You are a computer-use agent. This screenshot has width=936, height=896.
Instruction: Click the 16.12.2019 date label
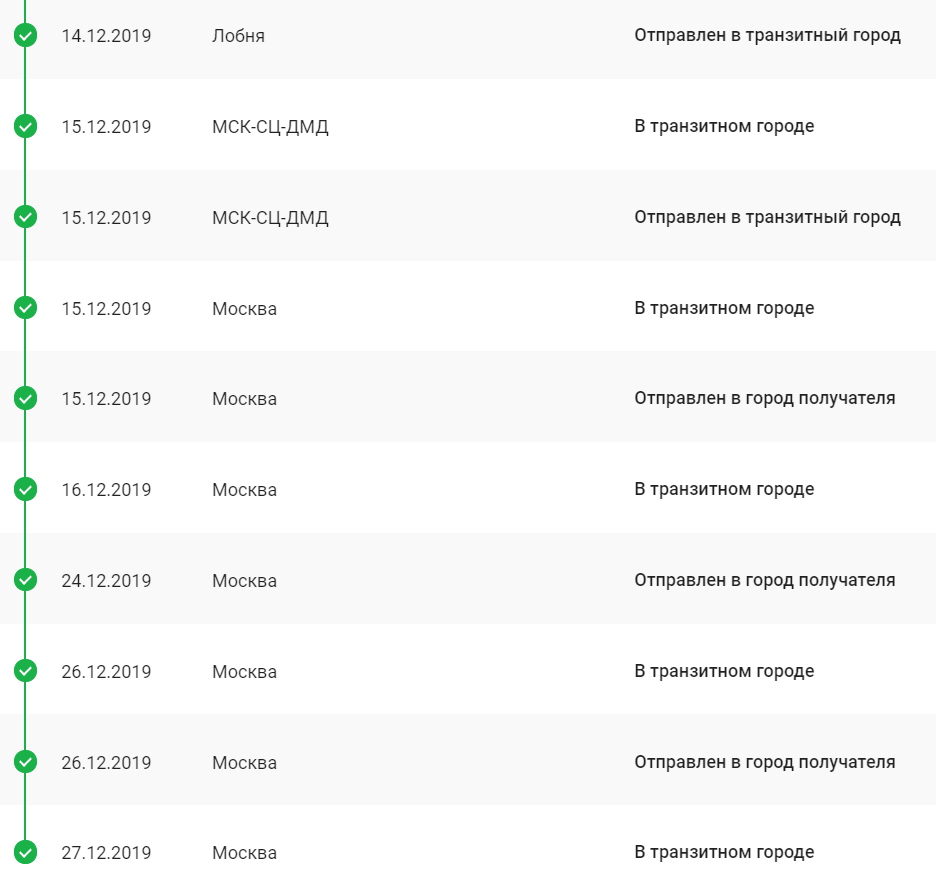(x=106, y=490)
